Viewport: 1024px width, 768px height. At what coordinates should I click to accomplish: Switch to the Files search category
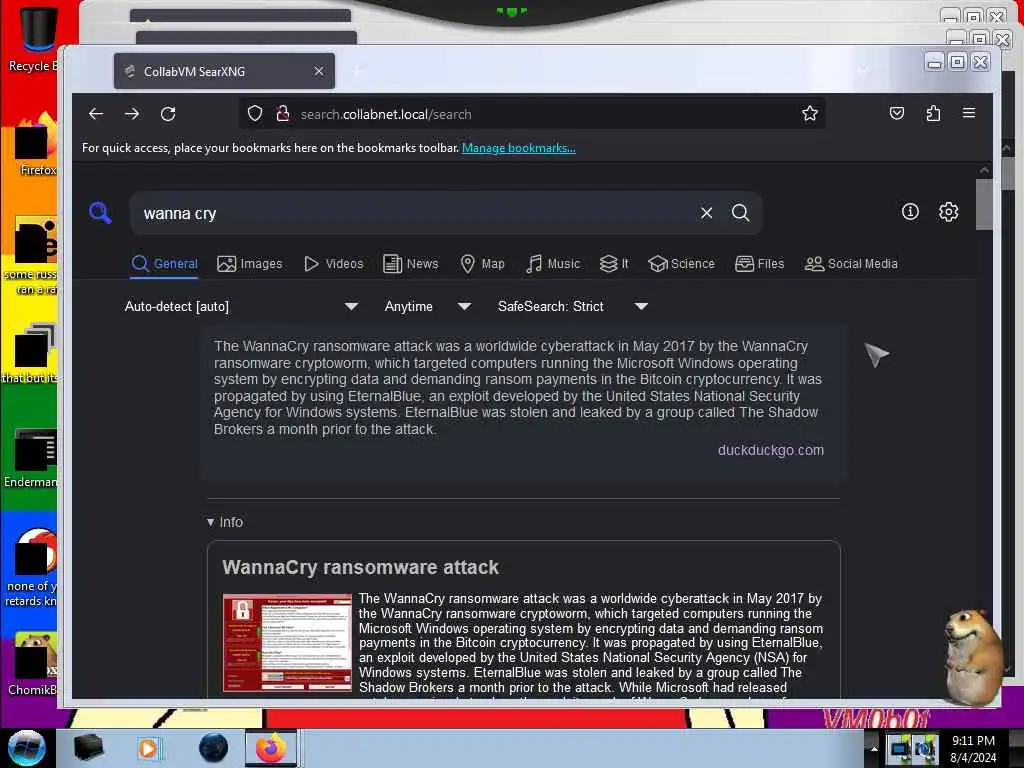(760, 264)
